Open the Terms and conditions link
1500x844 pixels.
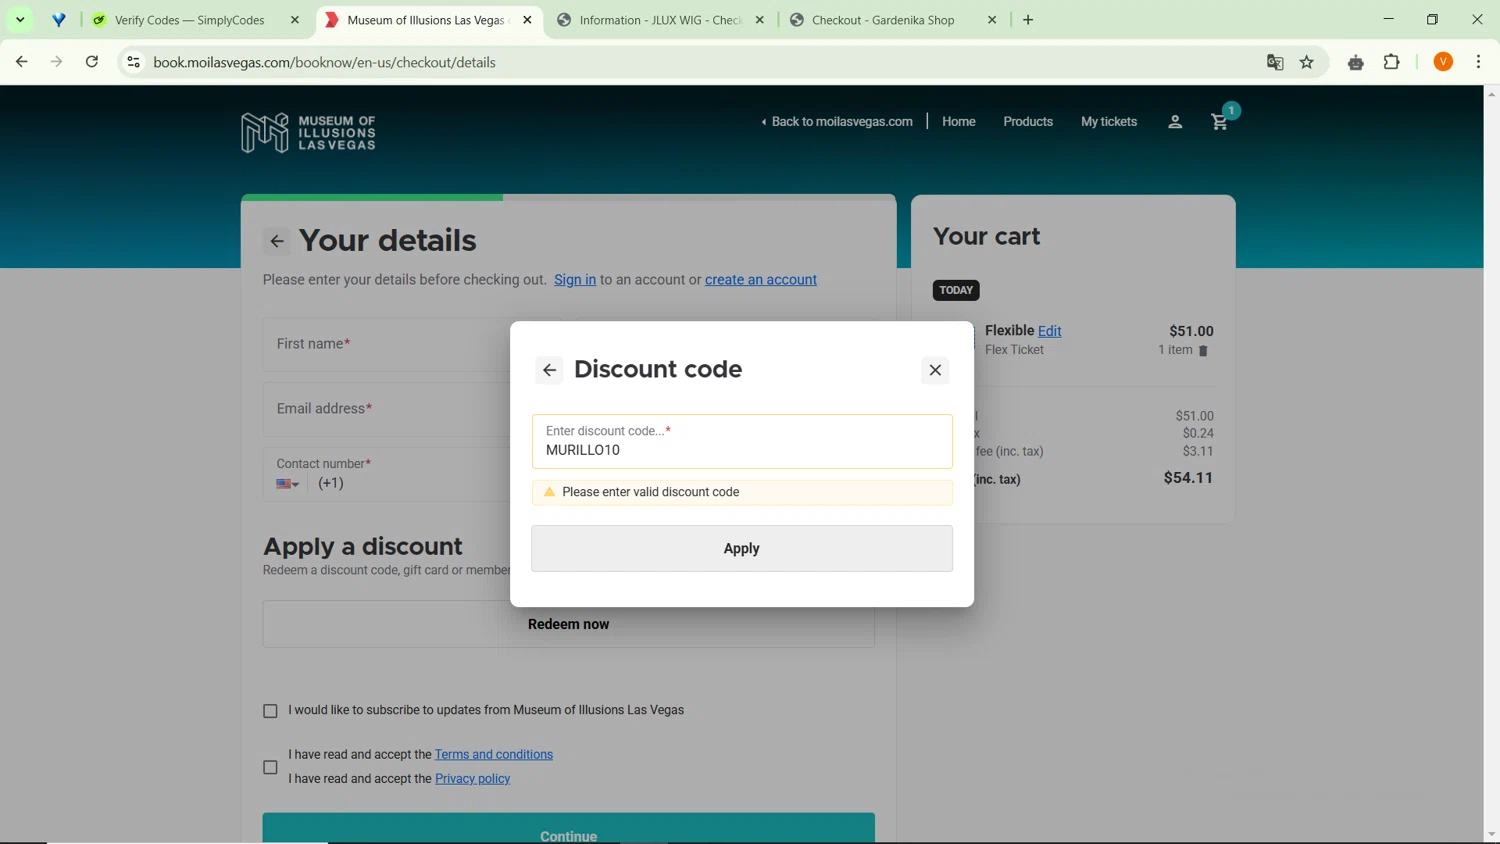(x=494, y=755)
